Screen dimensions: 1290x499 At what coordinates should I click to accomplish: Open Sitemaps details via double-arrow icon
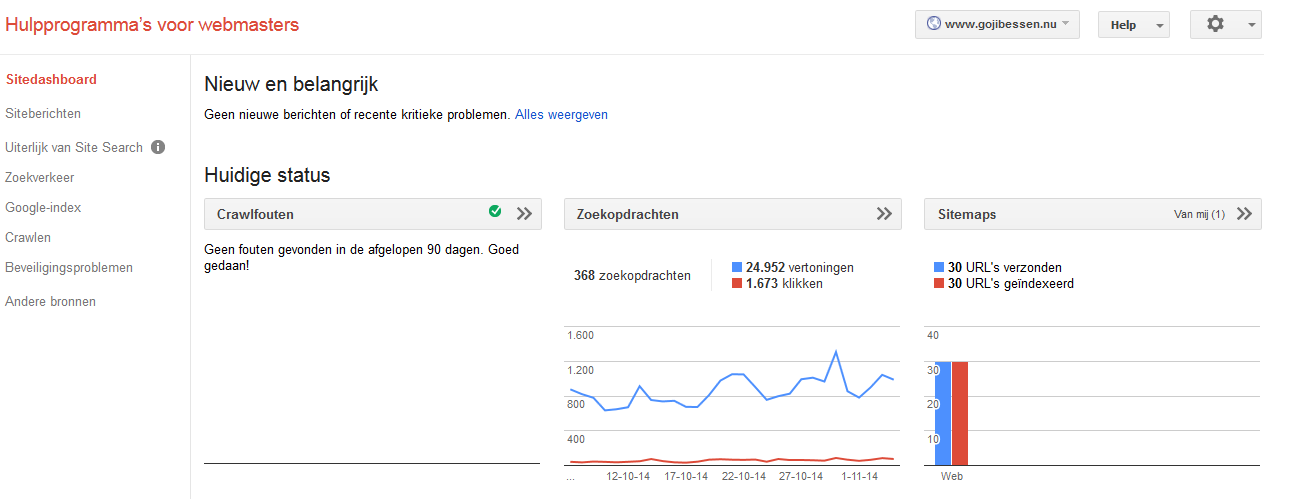click(x=1244, y=214)
